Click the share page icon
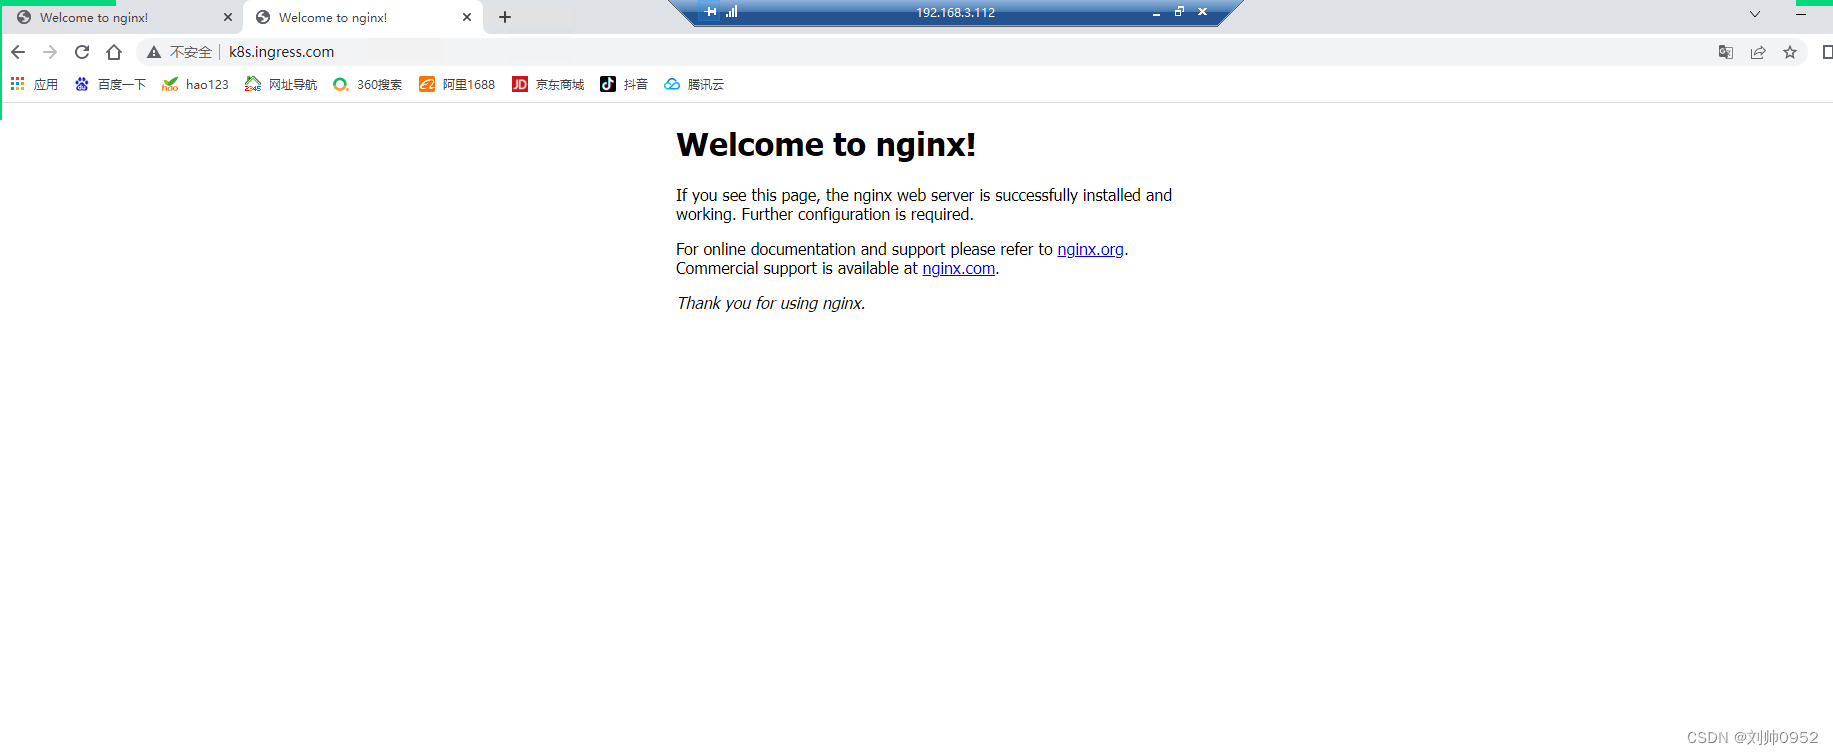The width and height of the screenshot is (1833, 755). (x=1758, y=52)
